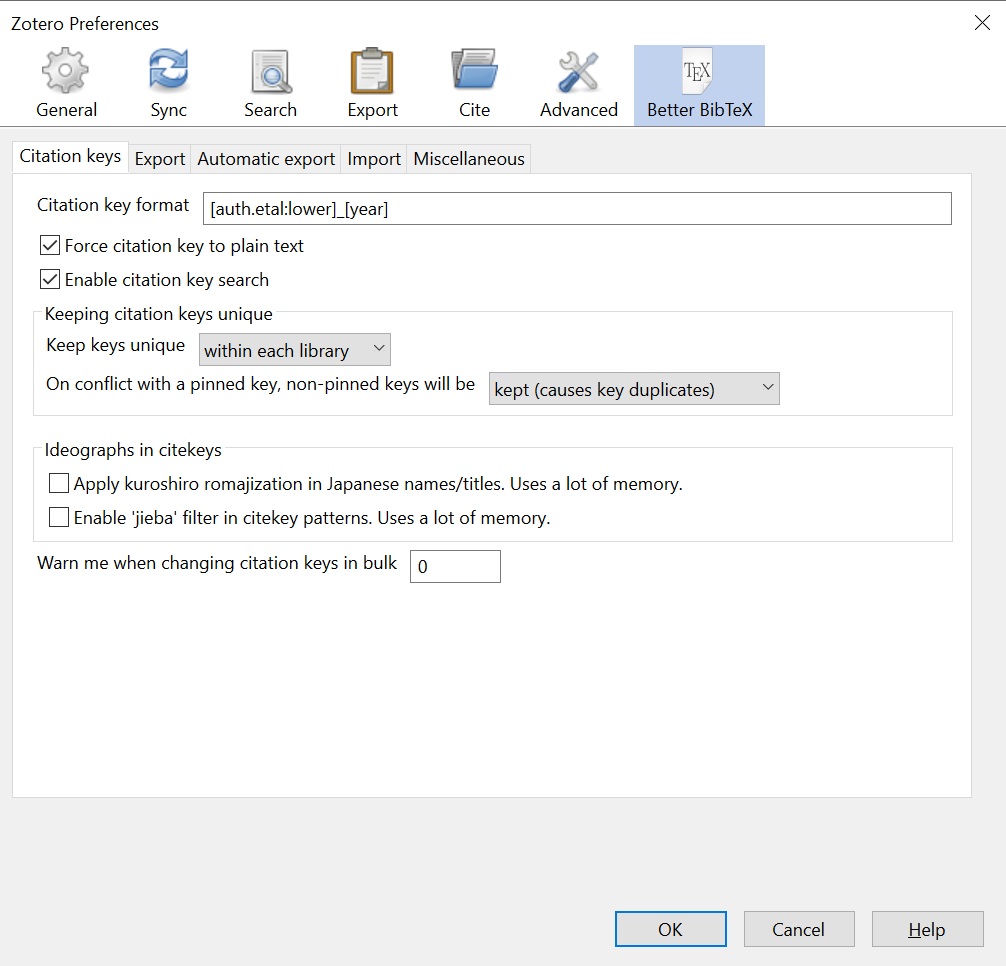Screen dimensions: 1006x966
Task: Open the Keep keys unique dropdown
Action: coord(294,350)
